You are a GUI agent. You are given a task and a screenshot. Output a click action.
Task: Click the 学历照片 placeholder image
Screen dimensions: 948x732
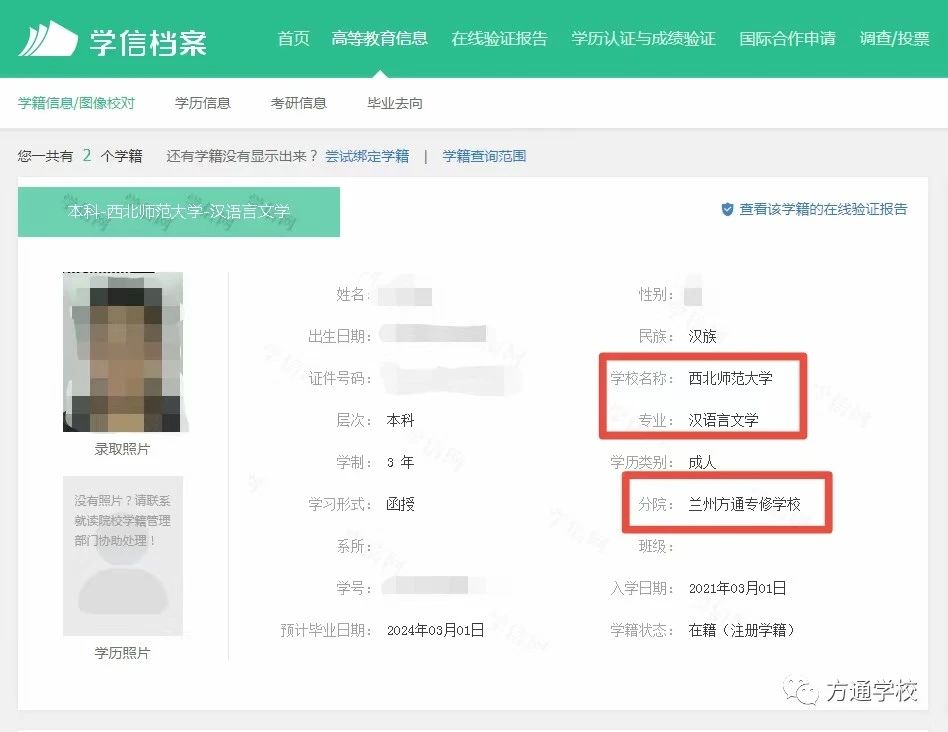pos(123,556)
